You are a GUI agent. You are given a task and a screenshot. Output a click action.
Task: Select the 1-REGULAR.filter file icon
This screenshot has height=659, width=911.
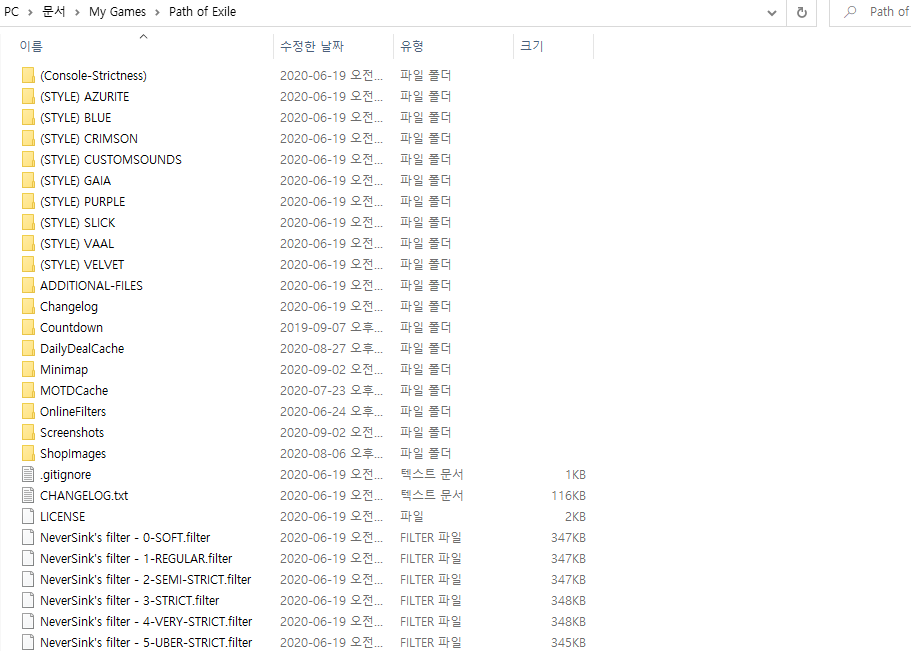(x=28, y=558)
